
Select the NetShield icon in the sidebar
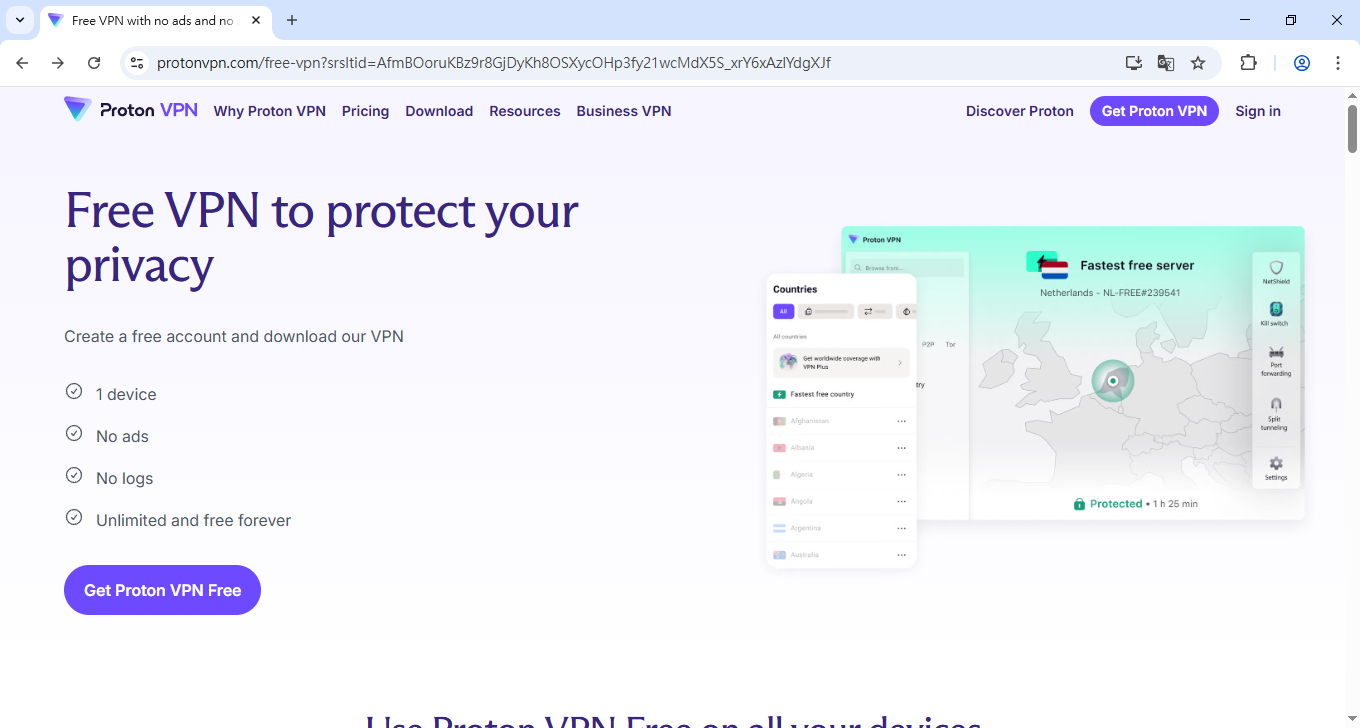pos(1277,266)
